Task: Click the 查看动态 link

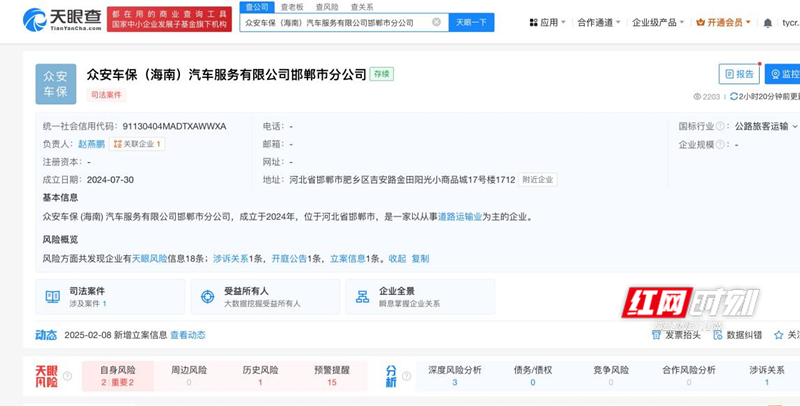Action: (188, 335)
